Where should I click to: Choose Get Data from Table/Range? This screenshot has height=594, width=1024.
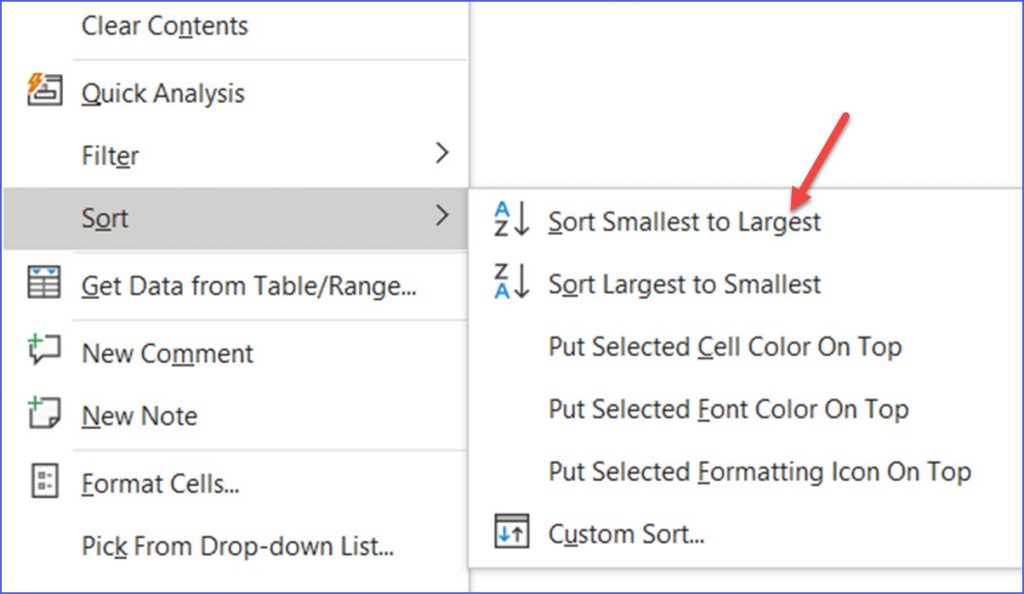coord(249,287)
